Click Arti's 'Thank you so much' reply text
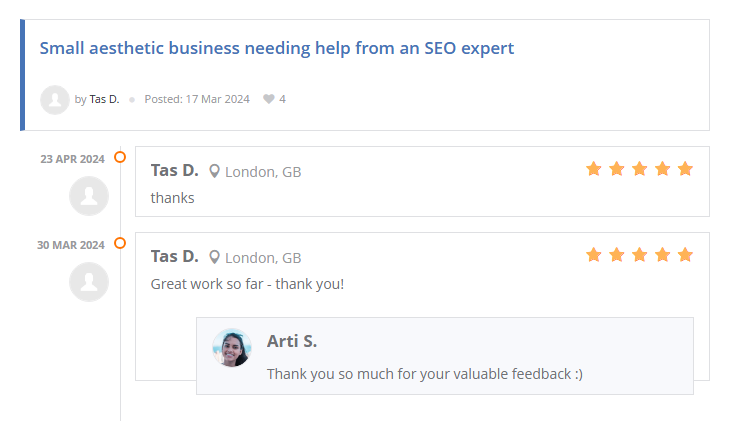The image size is (742, 428). 425,374
